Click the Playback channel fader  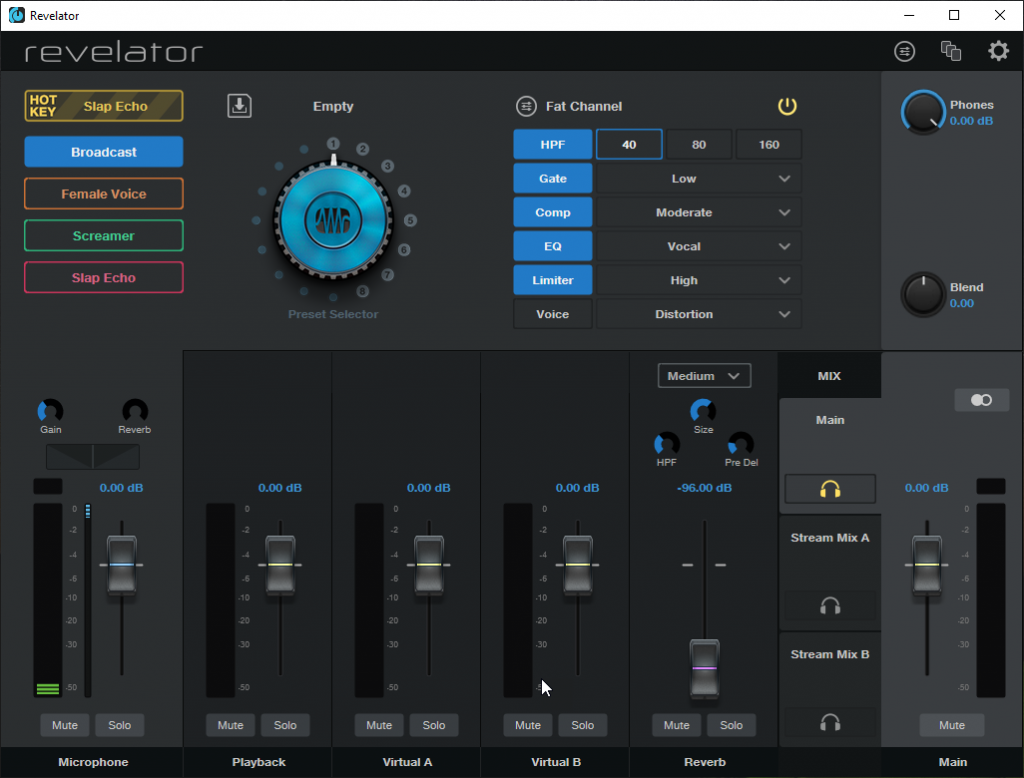point(280,564)
